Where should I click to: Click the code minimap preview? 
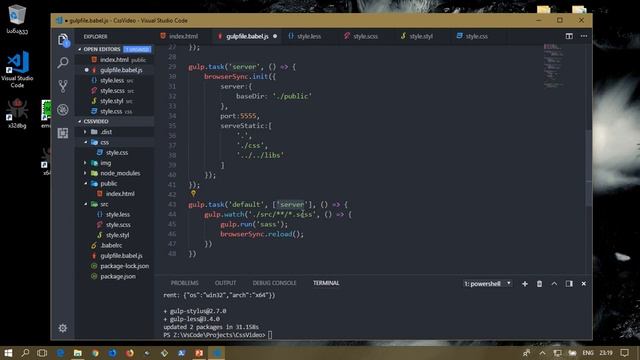553,65
